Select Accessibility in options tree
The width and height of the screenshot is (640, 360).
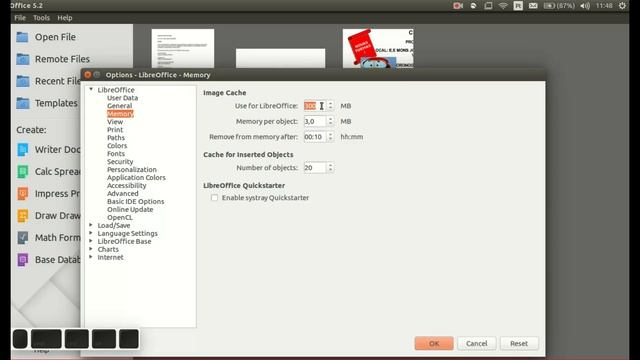127,185
